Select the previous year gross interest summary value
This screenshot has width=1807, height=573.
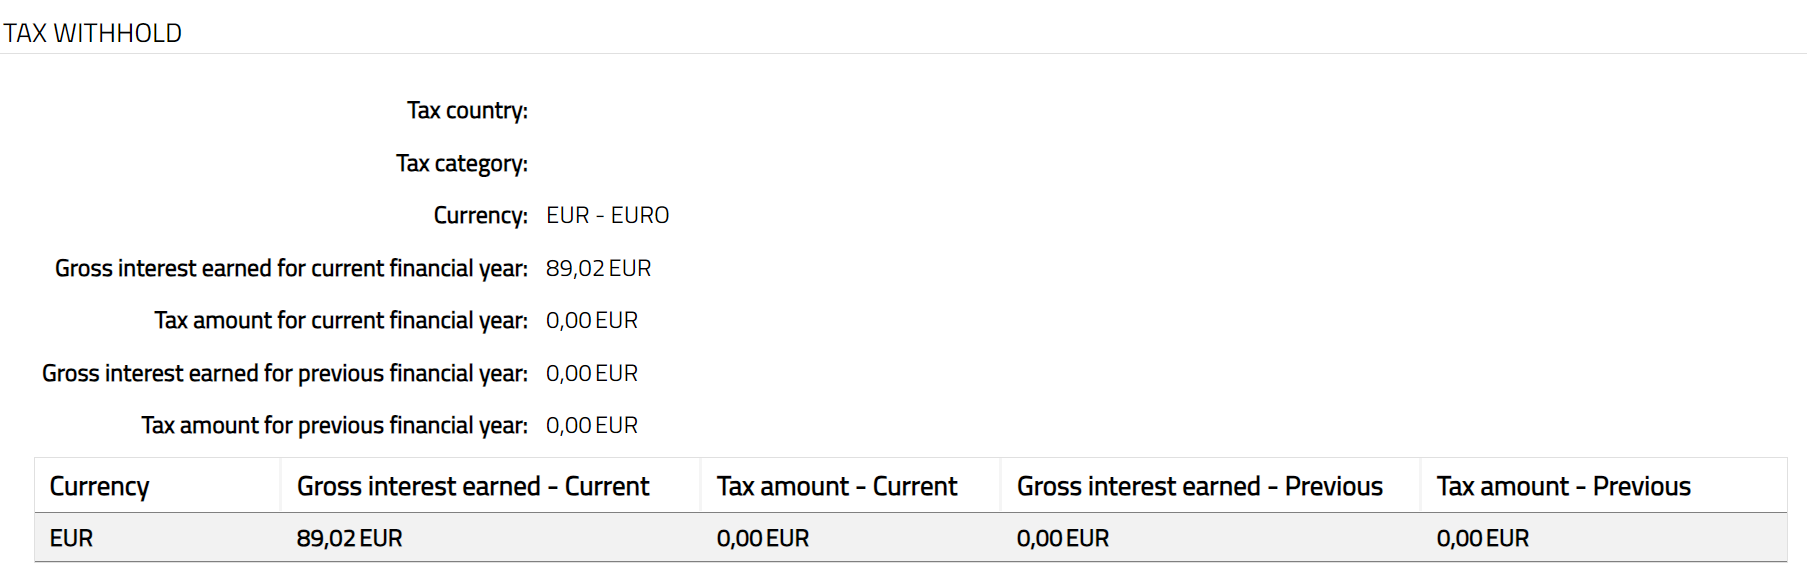click(591, 373)
